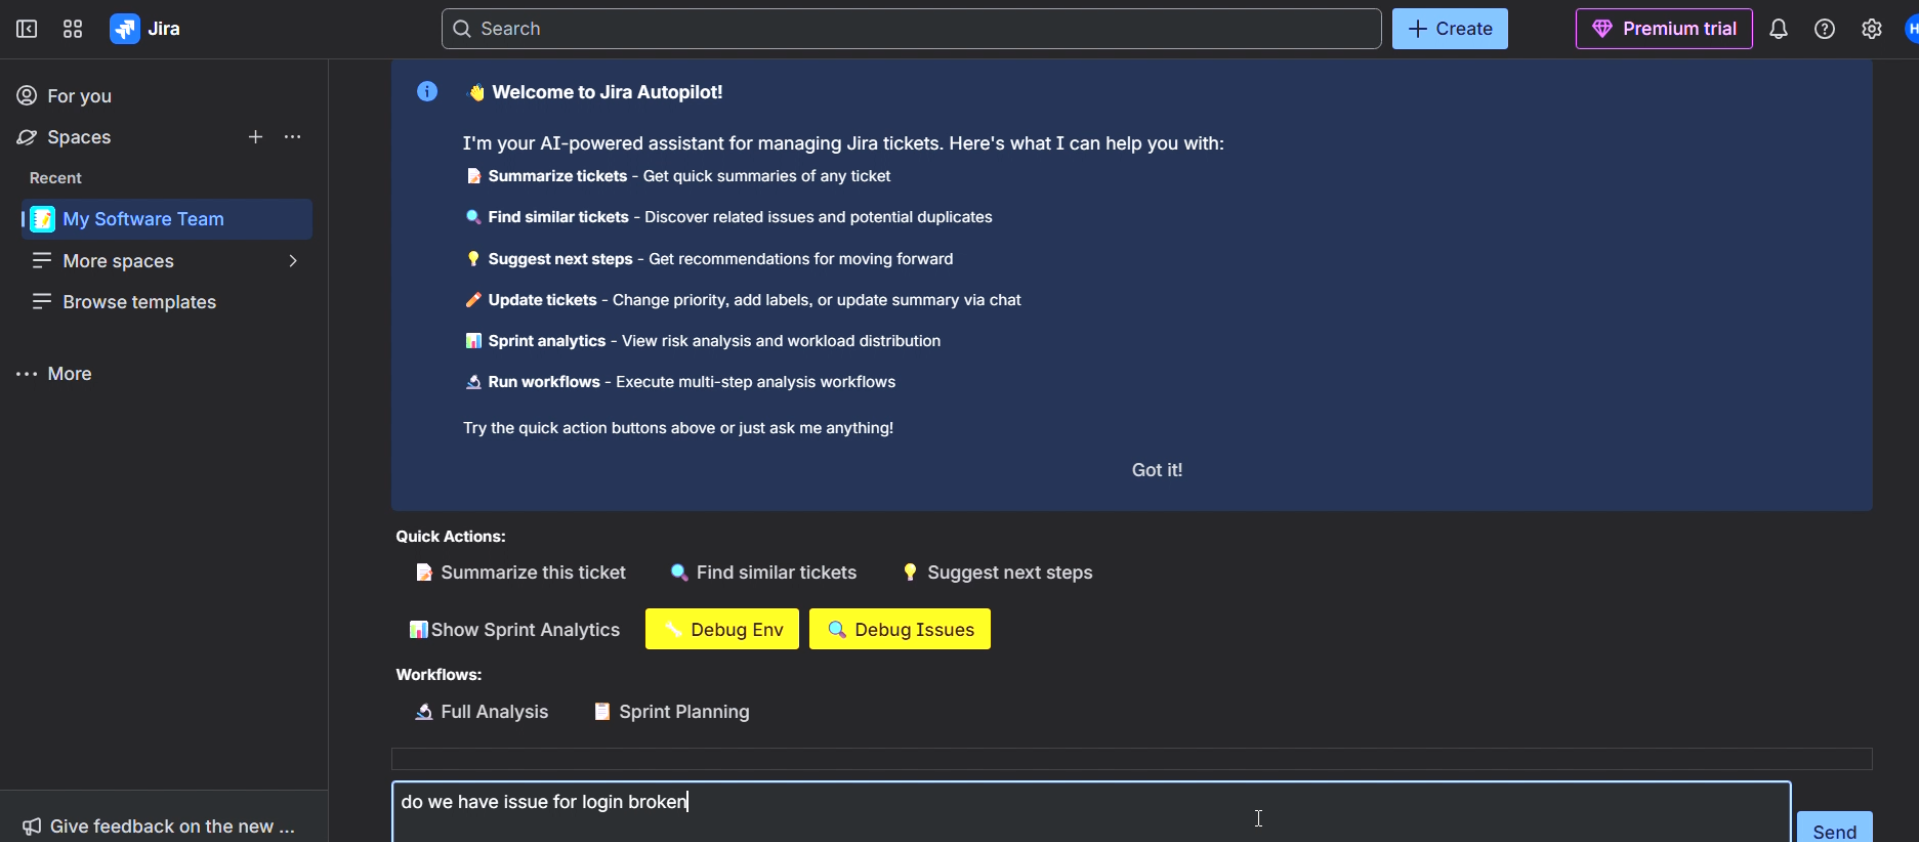Click Find similar tickets quick action
The height and width of the screenshot is (842, 1919).
point(763,573)
